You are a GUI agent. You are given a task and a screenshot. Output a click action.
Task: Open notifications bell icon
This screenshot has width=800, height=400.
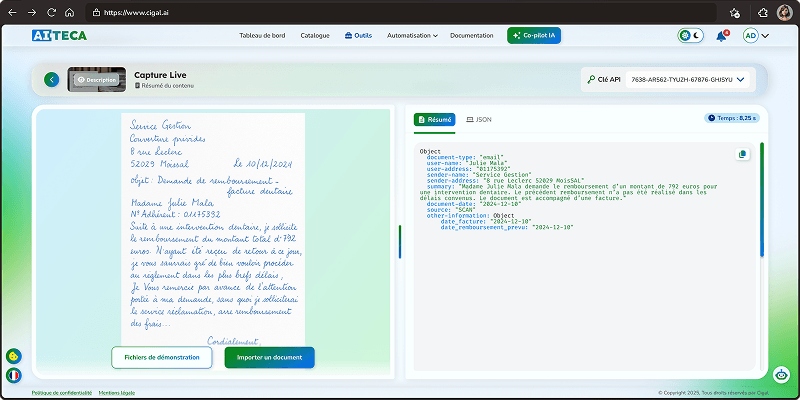721,36
